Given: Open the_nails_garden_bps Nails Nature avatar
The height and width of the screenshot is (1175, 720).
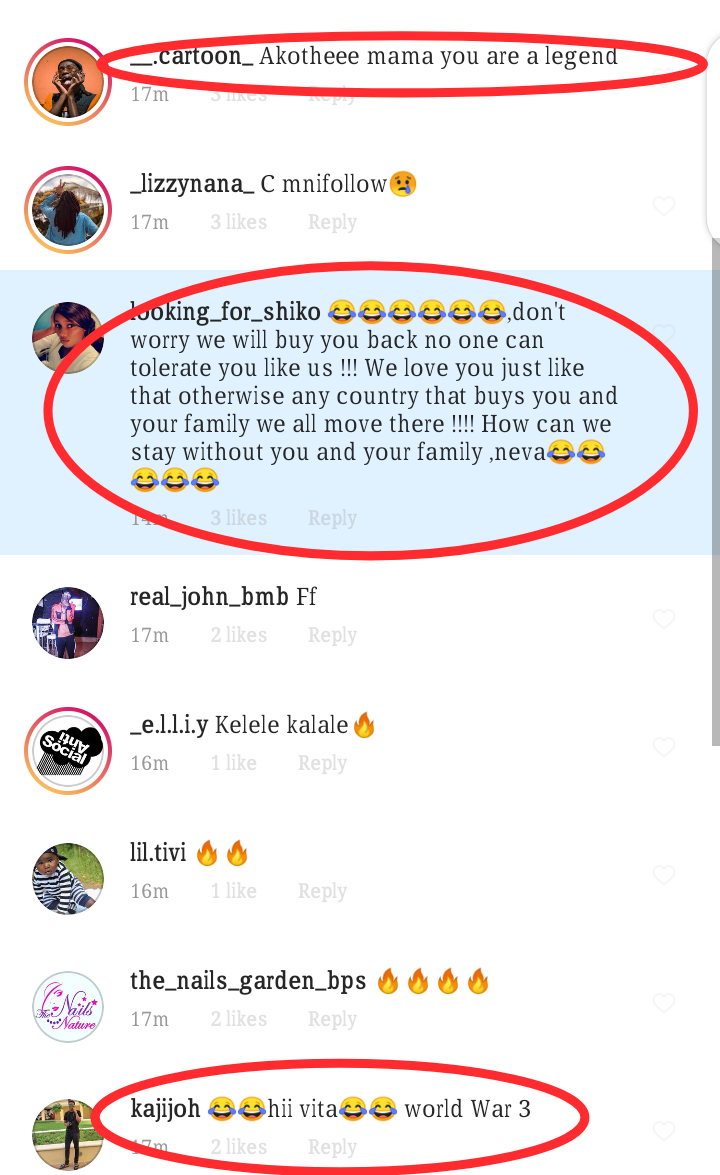Looking at the screenshot, I should pyautogui.click(x=67, y=1007).
